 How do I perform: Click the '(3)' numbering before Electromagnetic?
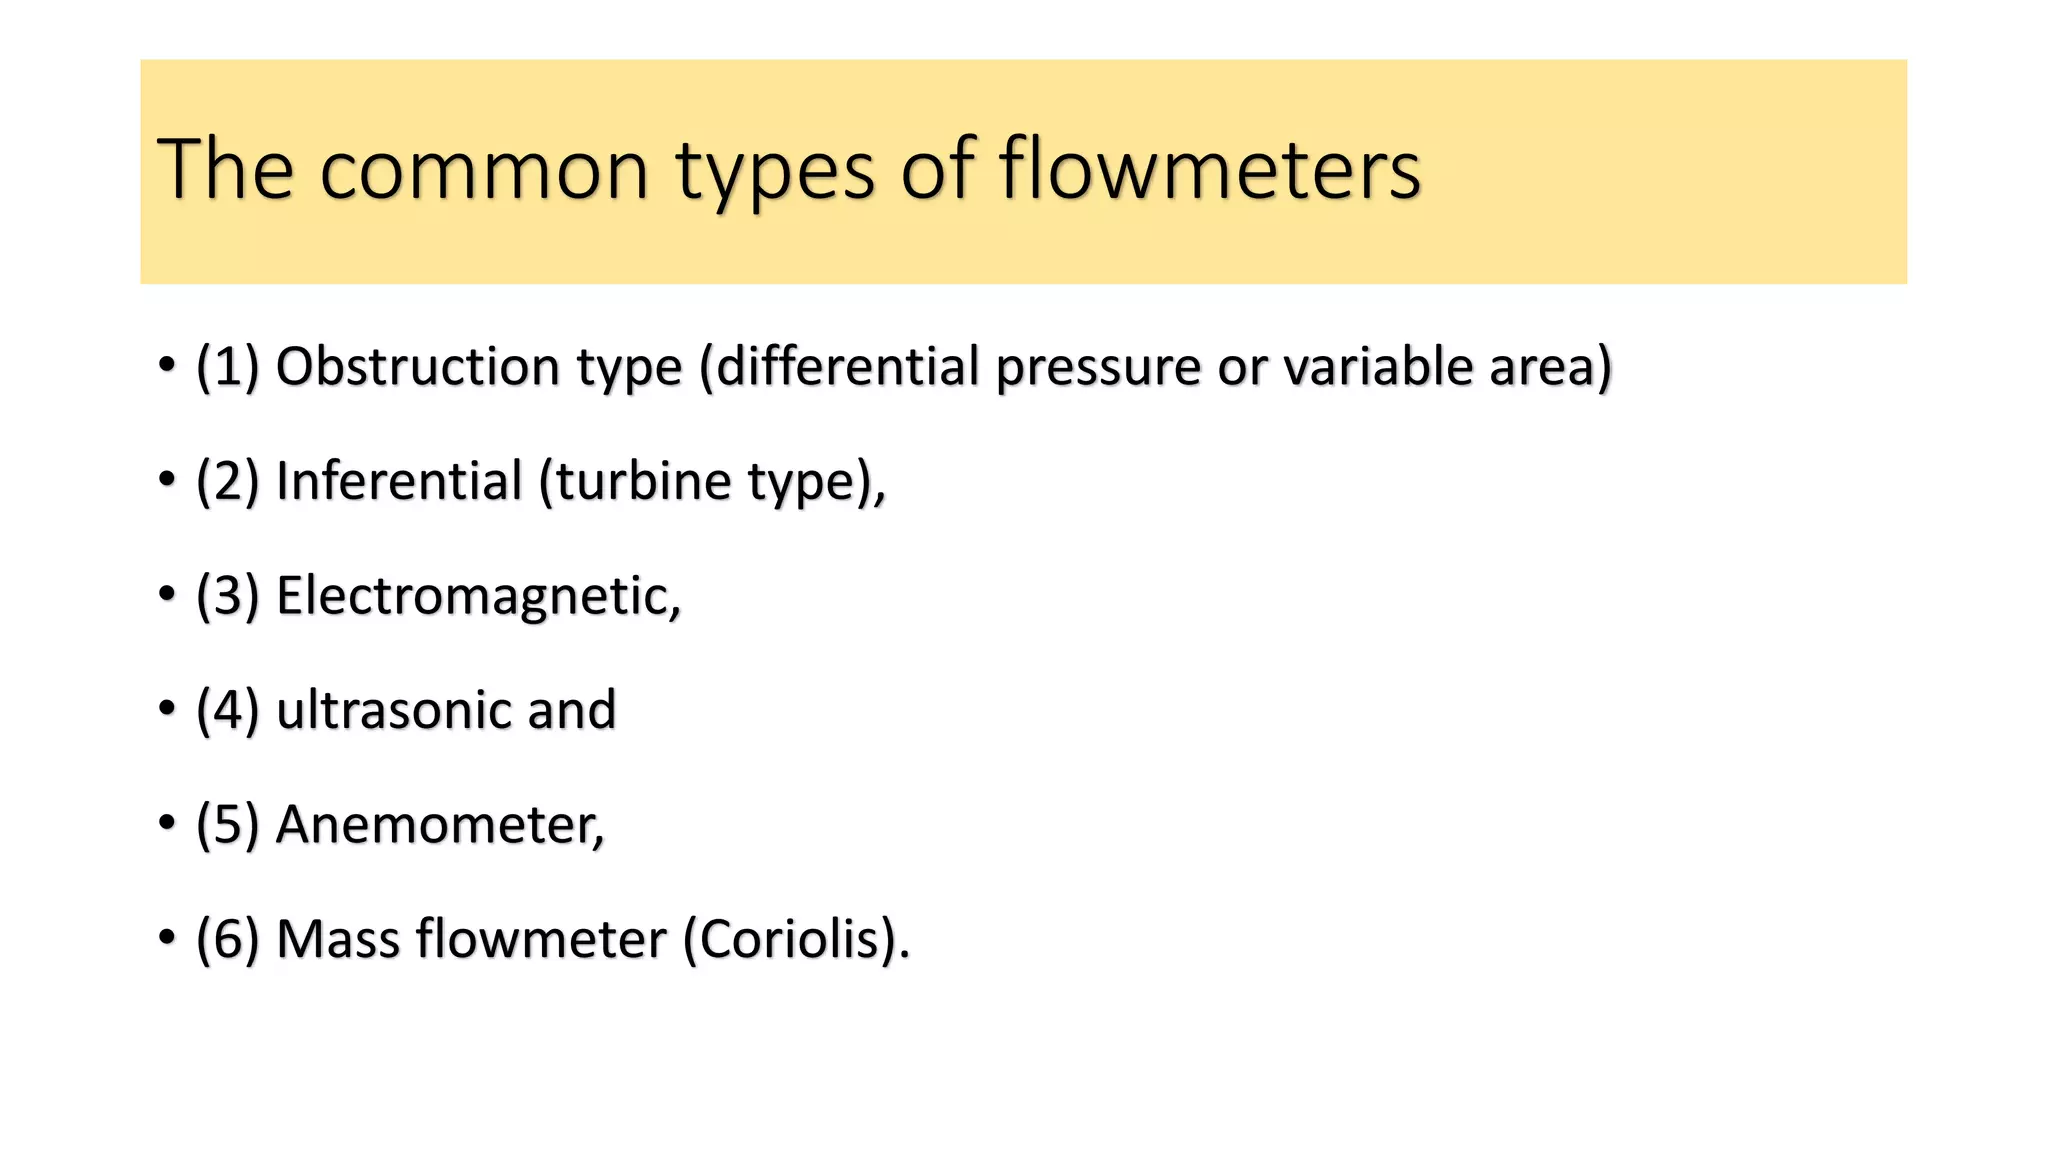pyautogui.click(x=228, y=596)
